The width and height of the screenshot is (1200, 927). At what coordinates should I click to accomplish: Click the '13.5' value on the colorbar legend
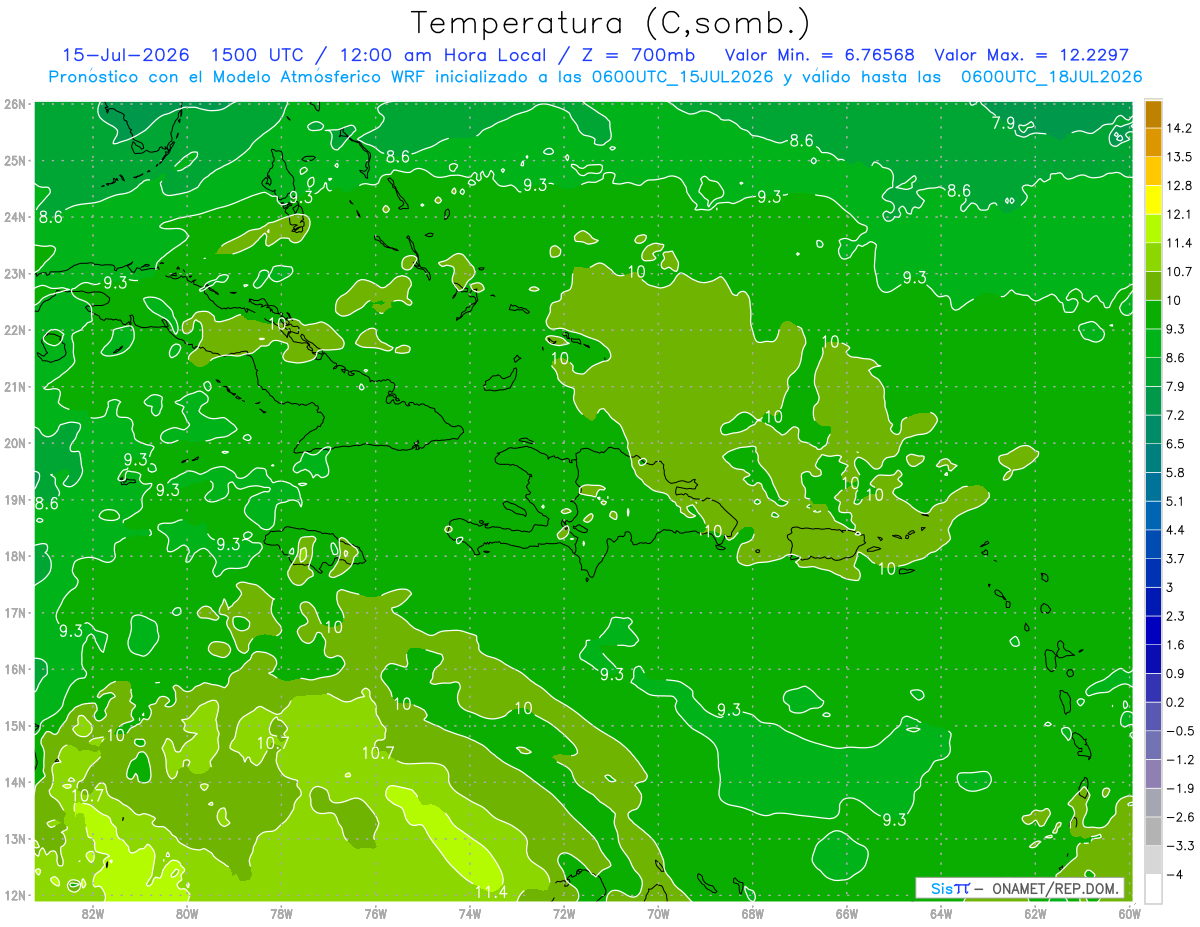(1182, 157)
